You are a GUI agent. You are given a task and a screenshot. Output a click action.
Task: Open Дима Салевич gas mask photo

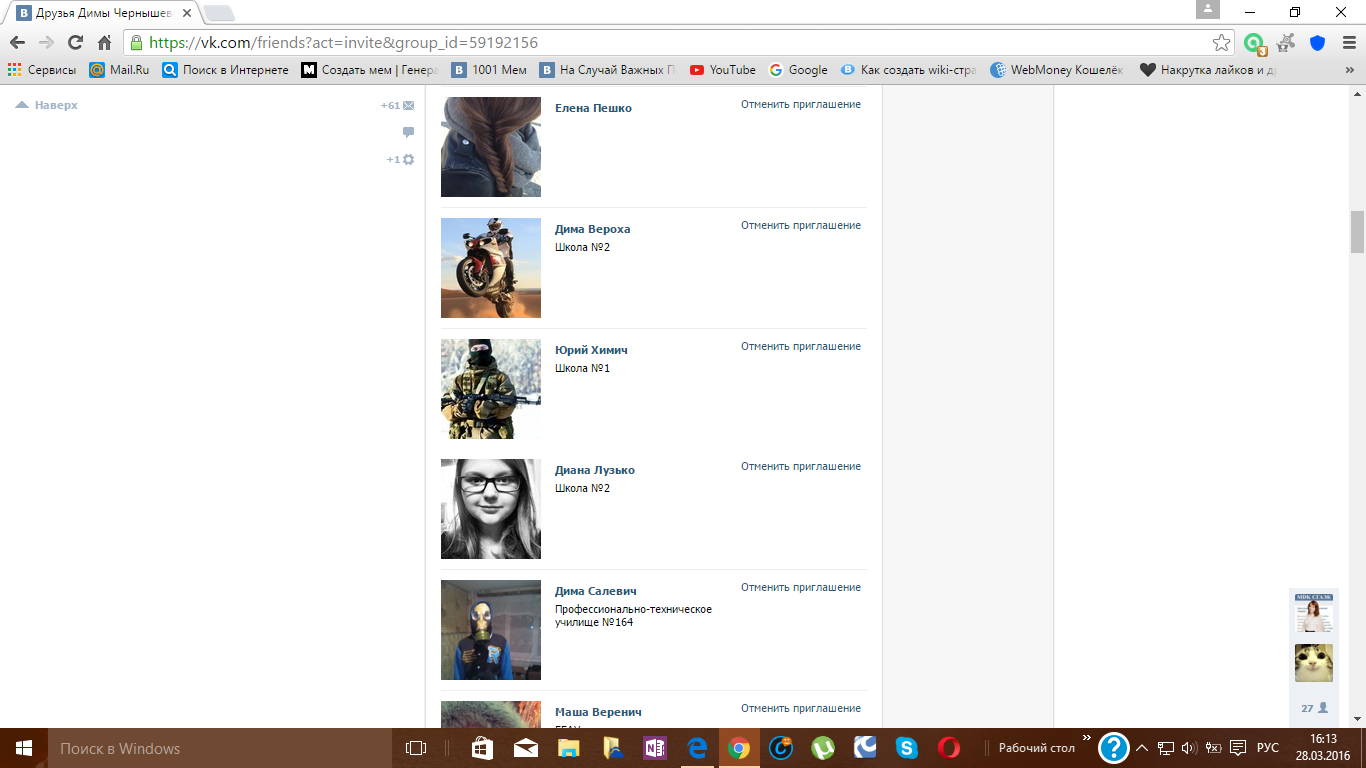[x=491, y=630]
